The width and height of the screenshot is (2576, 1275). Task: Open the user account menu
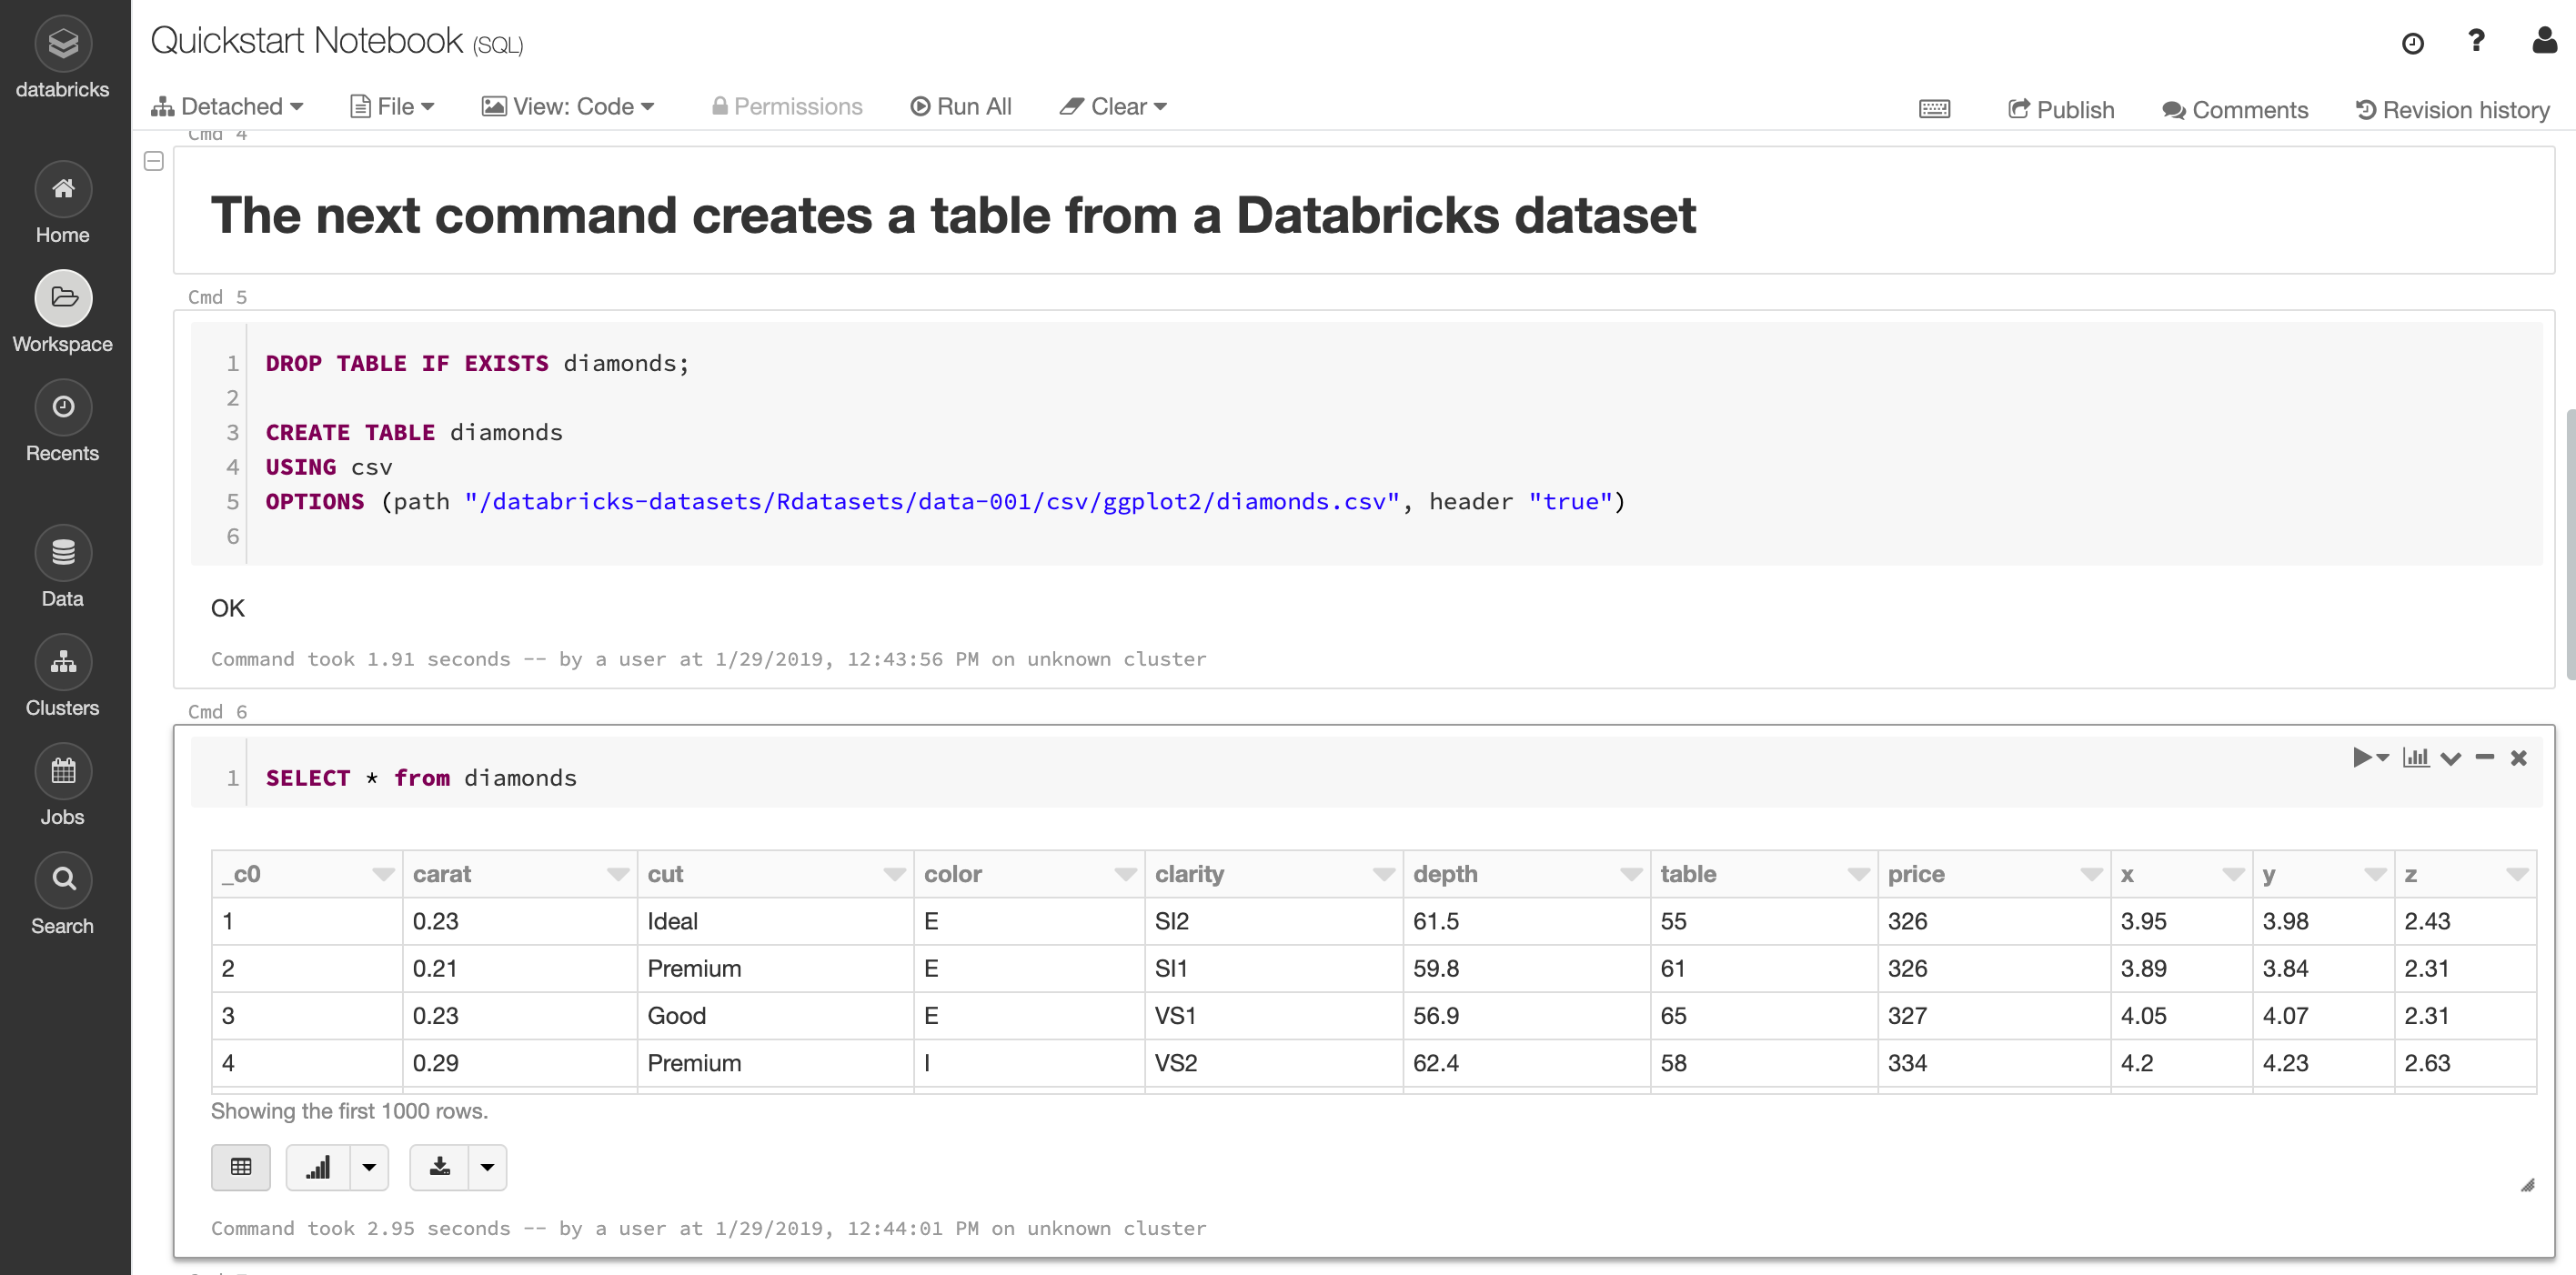click(x=2544, y=40)
